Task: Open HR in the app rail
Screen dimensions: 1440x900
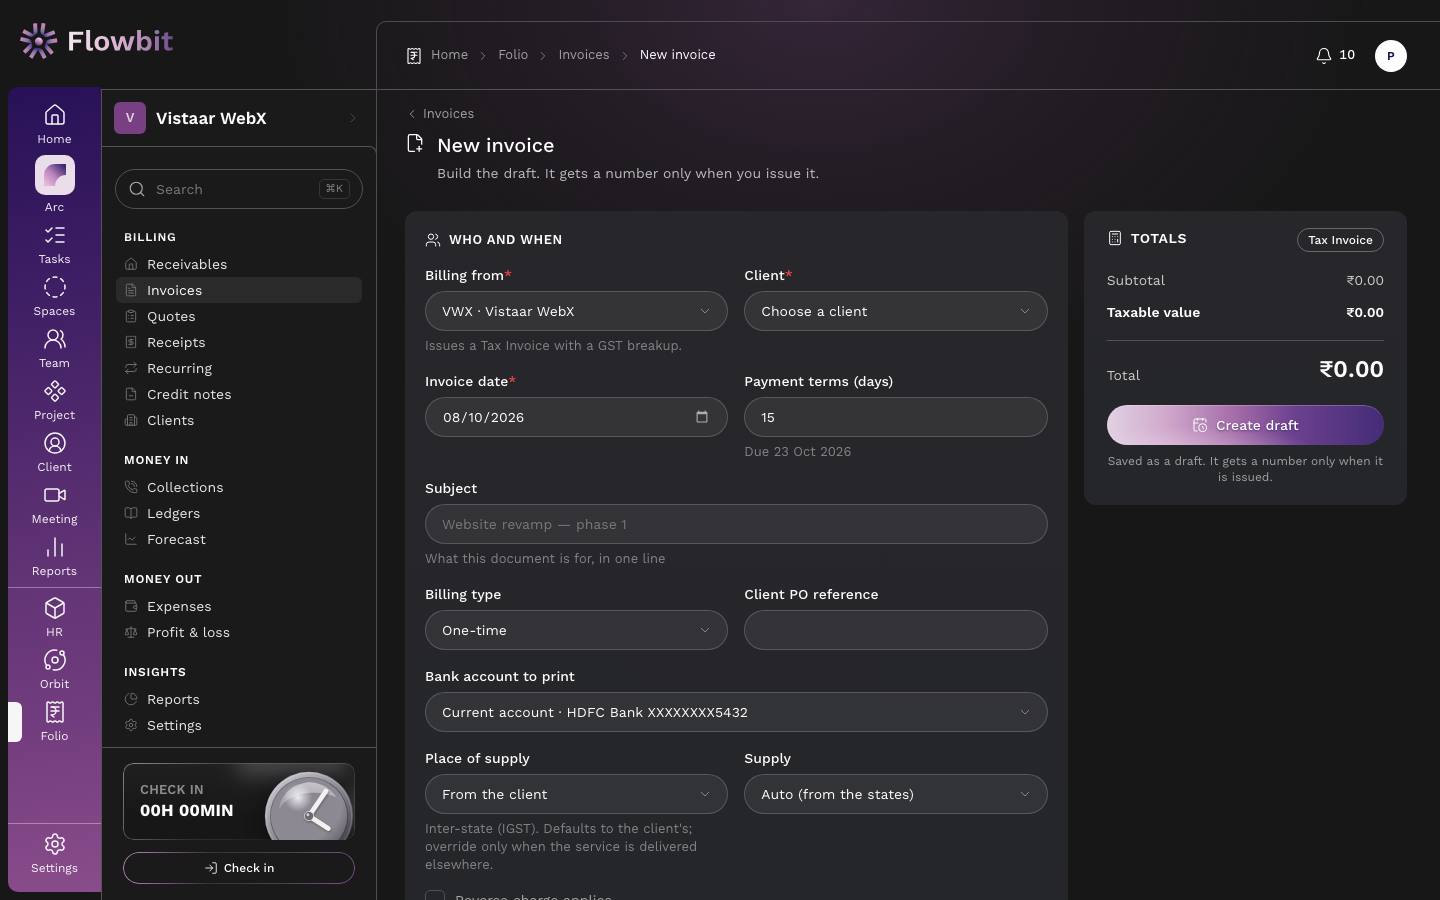Action: [54, 618]
